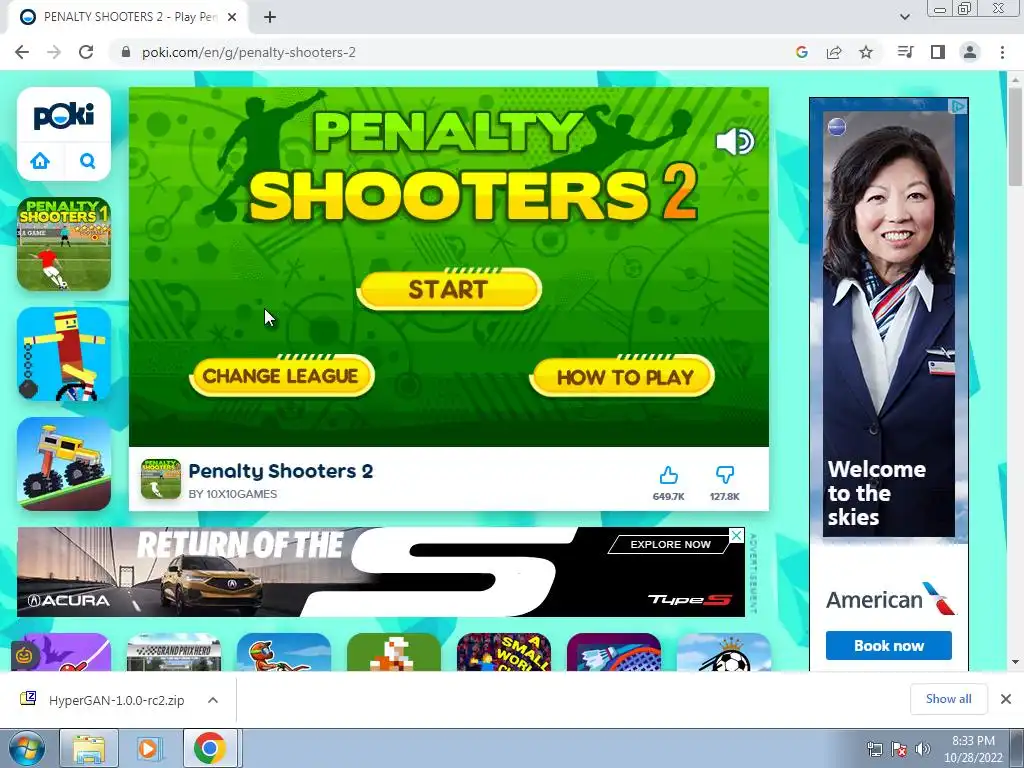The height and width of the screenshot is (768, 1024).
Task: Click the network icon in tray
Action: point(874,749)
